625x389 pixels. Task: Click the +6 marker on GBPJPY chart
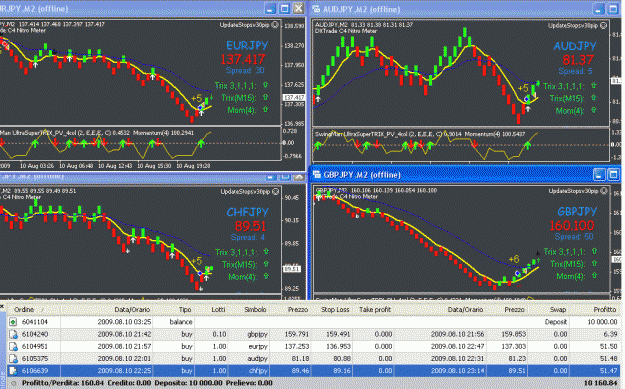tap(514, 259)
